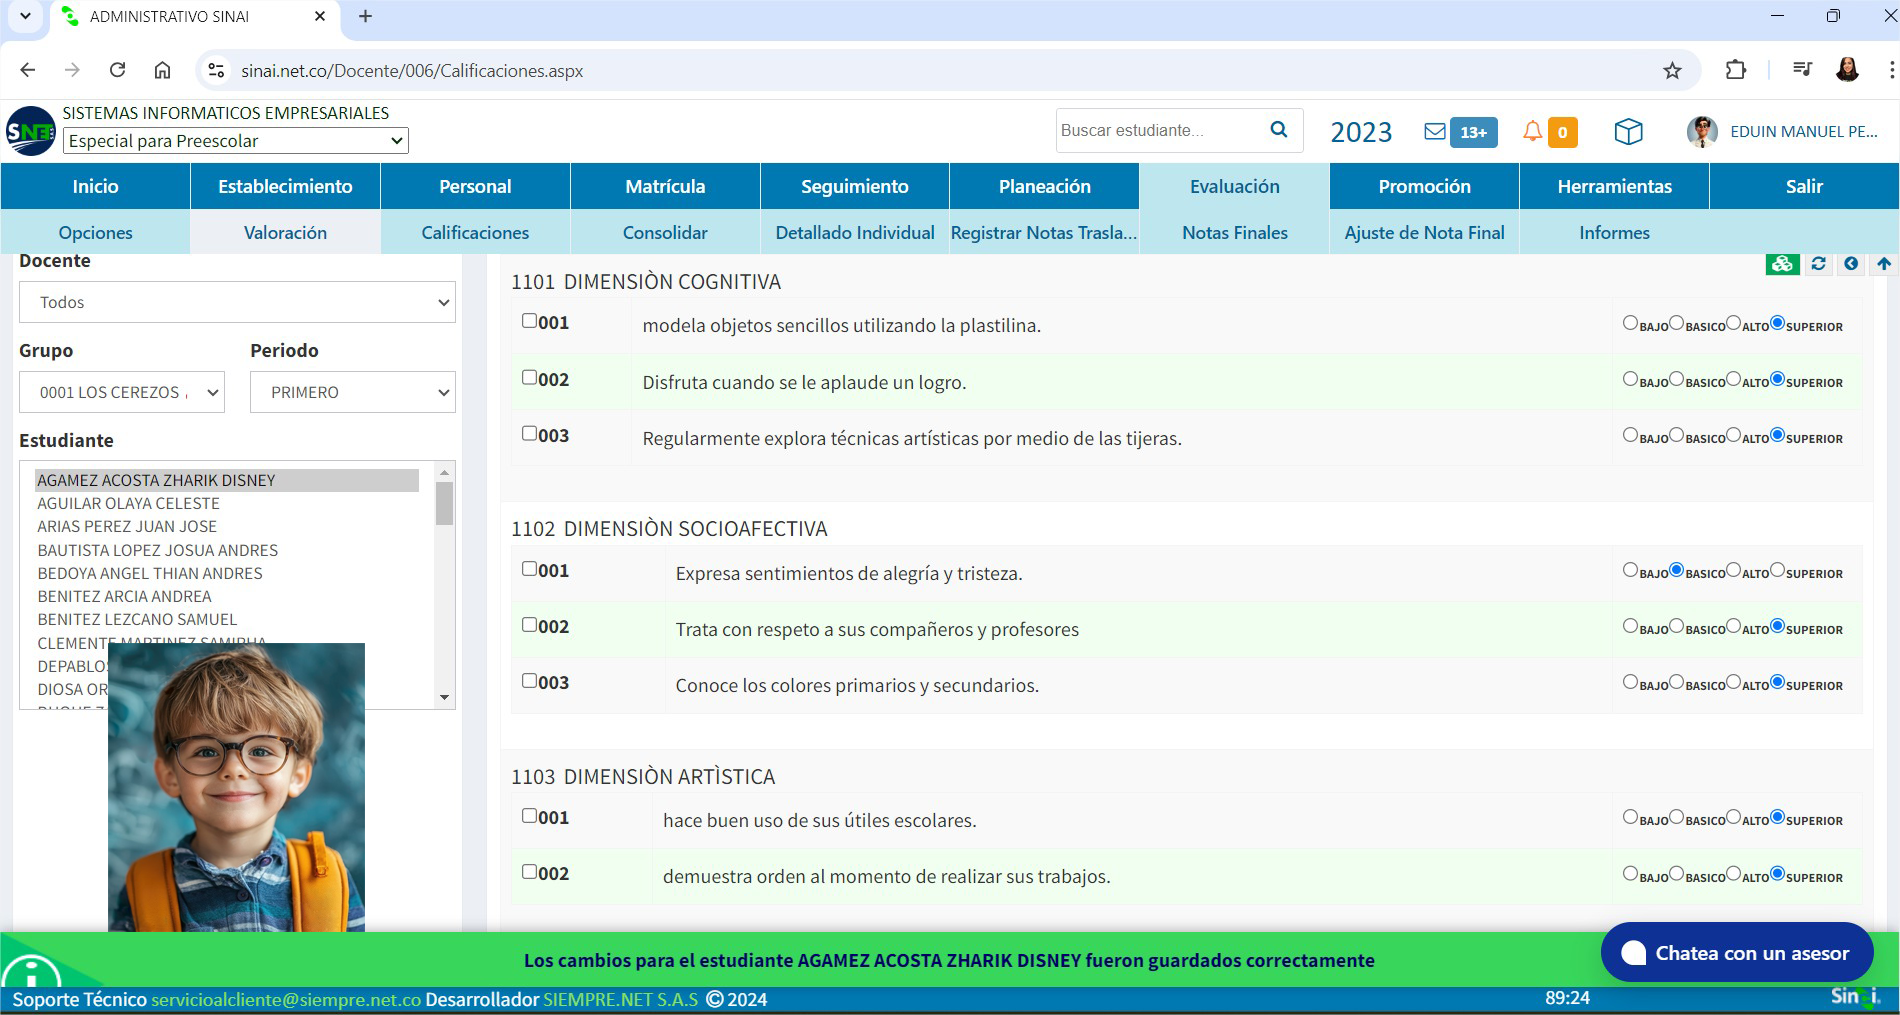Switch to Calificaciones submenu tab

pyautogui.click(x=475, y=232)
